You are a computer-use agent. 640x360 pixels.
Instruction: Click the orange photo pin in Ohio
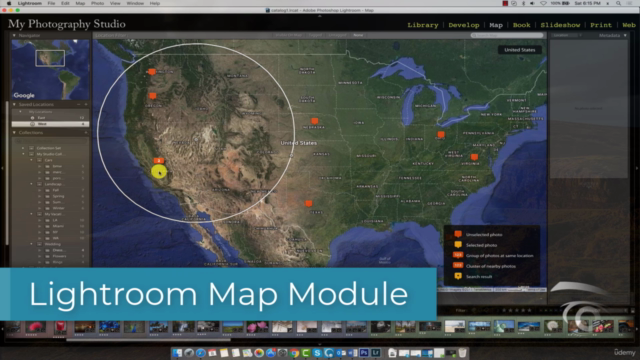click(441, 134)
